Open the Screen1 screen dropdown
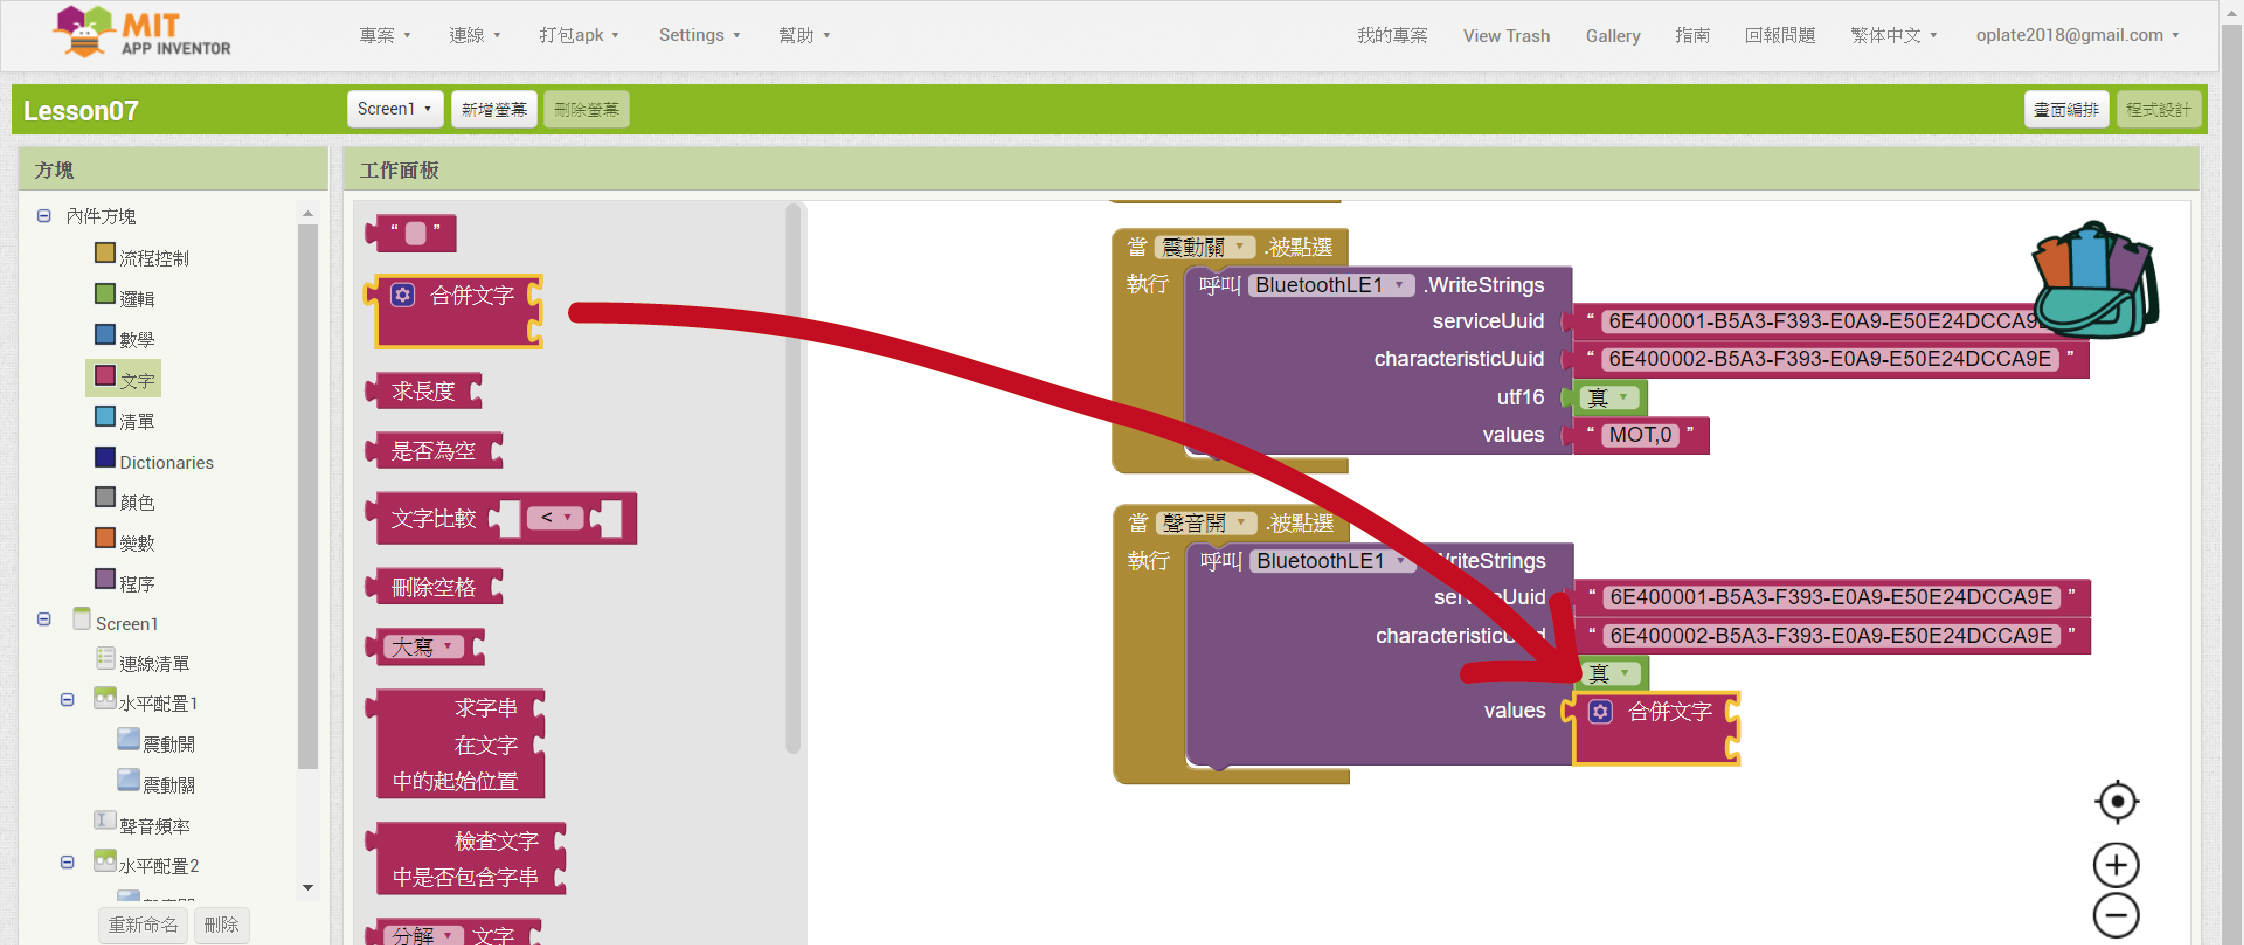2244x945 pixels. 394,109
